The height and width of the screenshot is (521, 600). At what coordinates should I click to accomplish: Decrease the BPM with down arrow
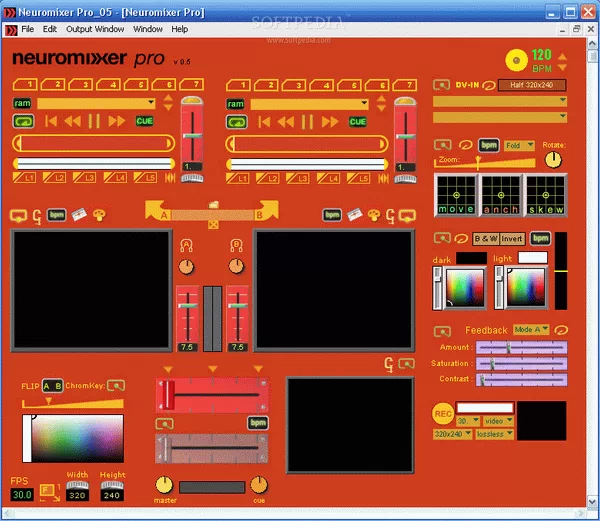click(x=562, y=68)
